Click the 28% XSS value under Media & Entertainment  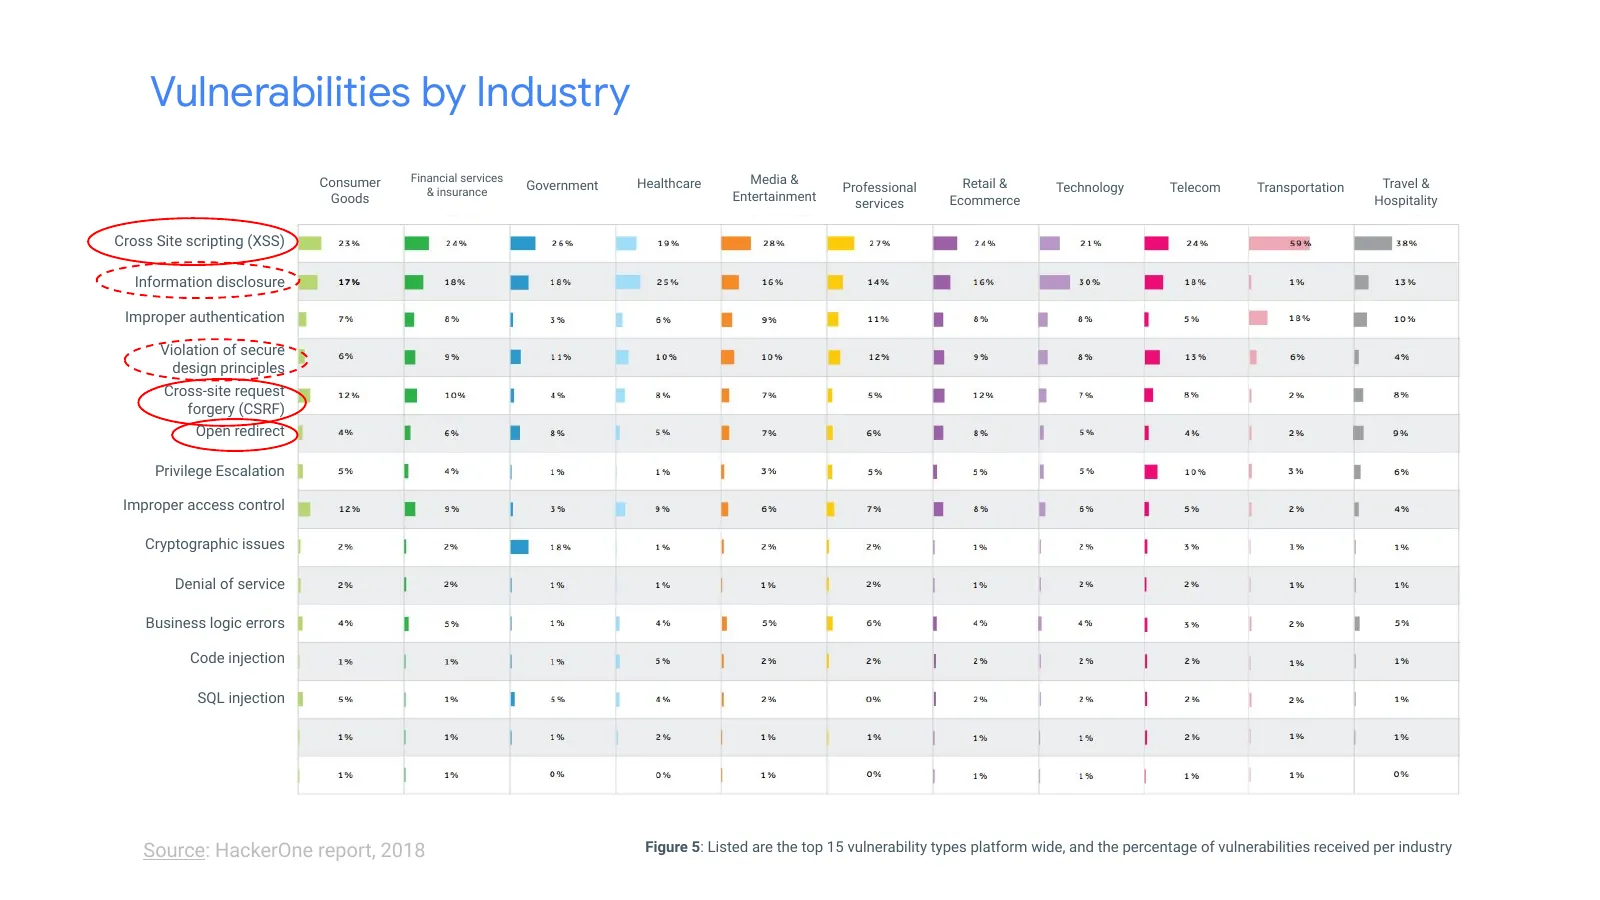(773, 243)
